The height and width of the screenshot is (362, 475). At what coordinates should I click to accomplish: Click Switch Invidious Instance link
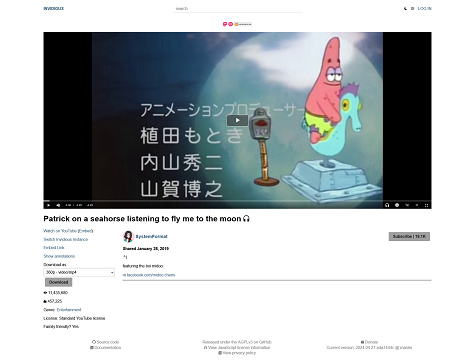click(66, 239)
